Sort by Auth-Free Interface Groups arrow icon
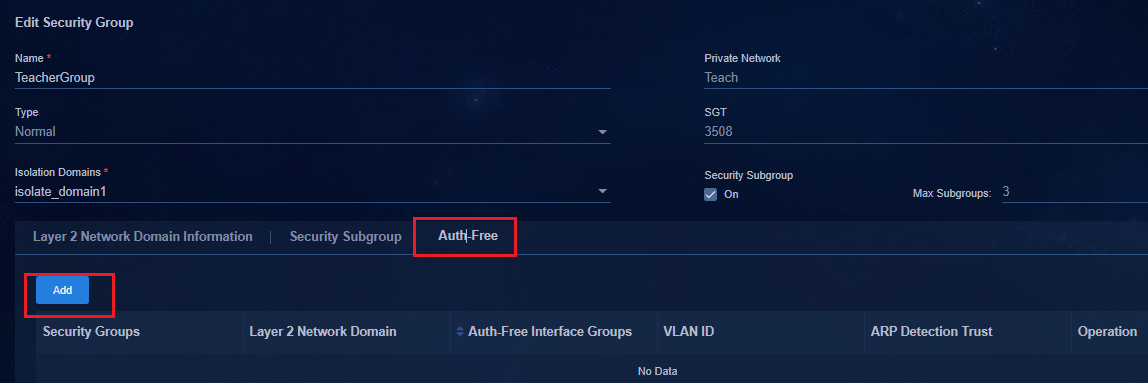This screenshot has height=383, width=1148. (460, 332)
